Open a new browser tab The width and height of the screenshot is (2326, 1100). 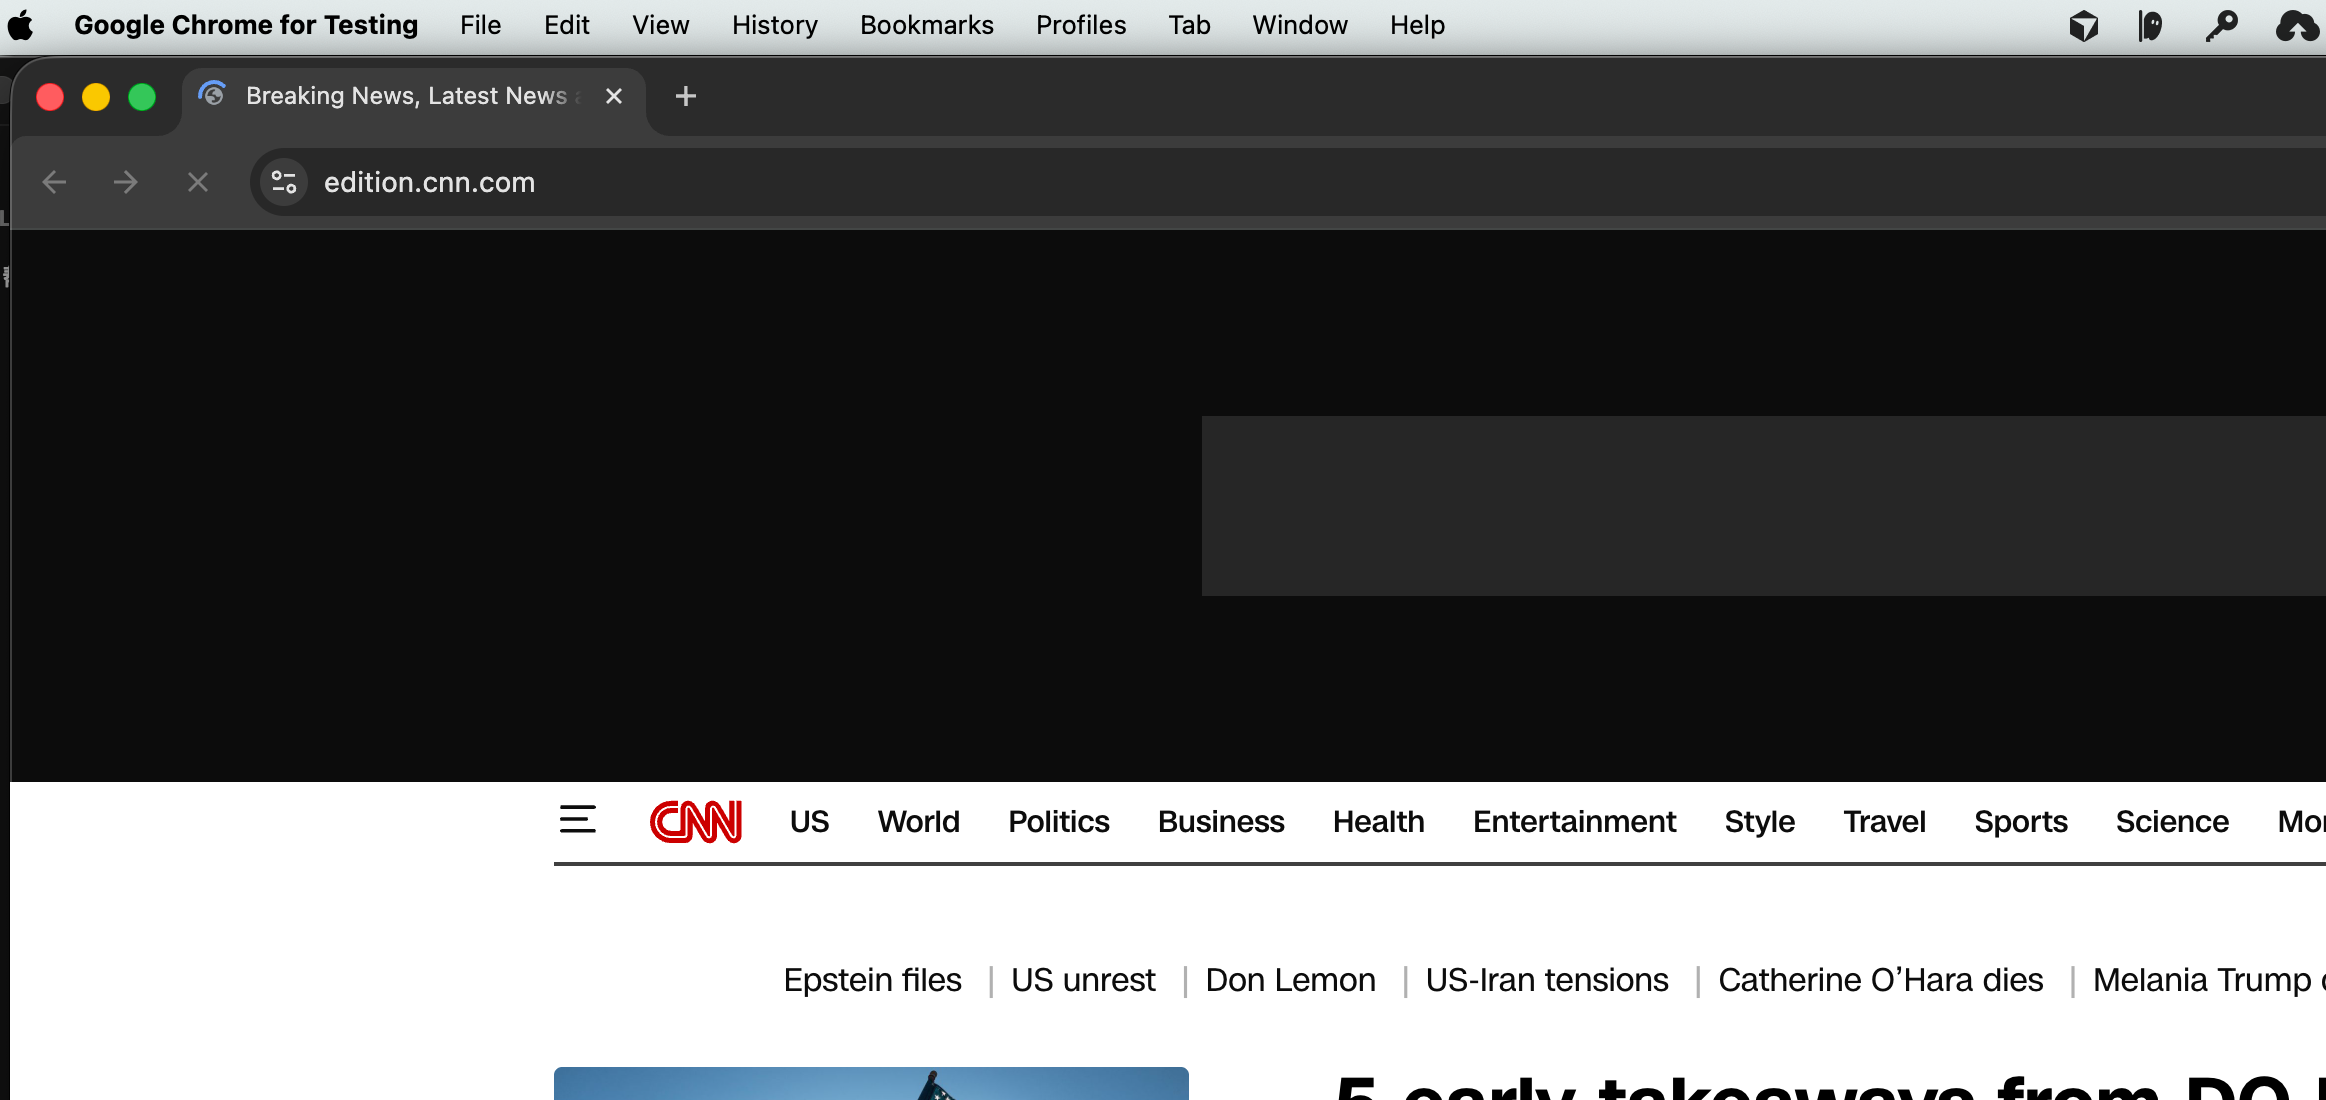[x=685, y=96]
